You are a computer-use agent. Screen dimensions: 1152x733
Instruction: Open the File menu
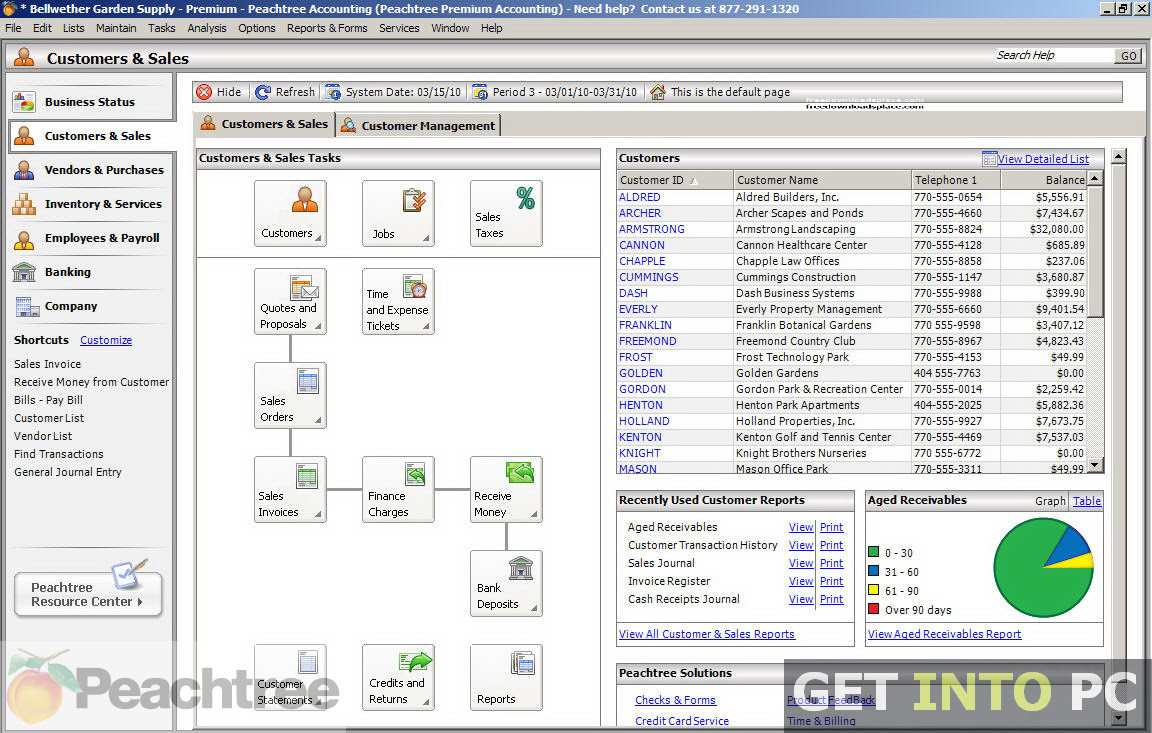[13, 28]
